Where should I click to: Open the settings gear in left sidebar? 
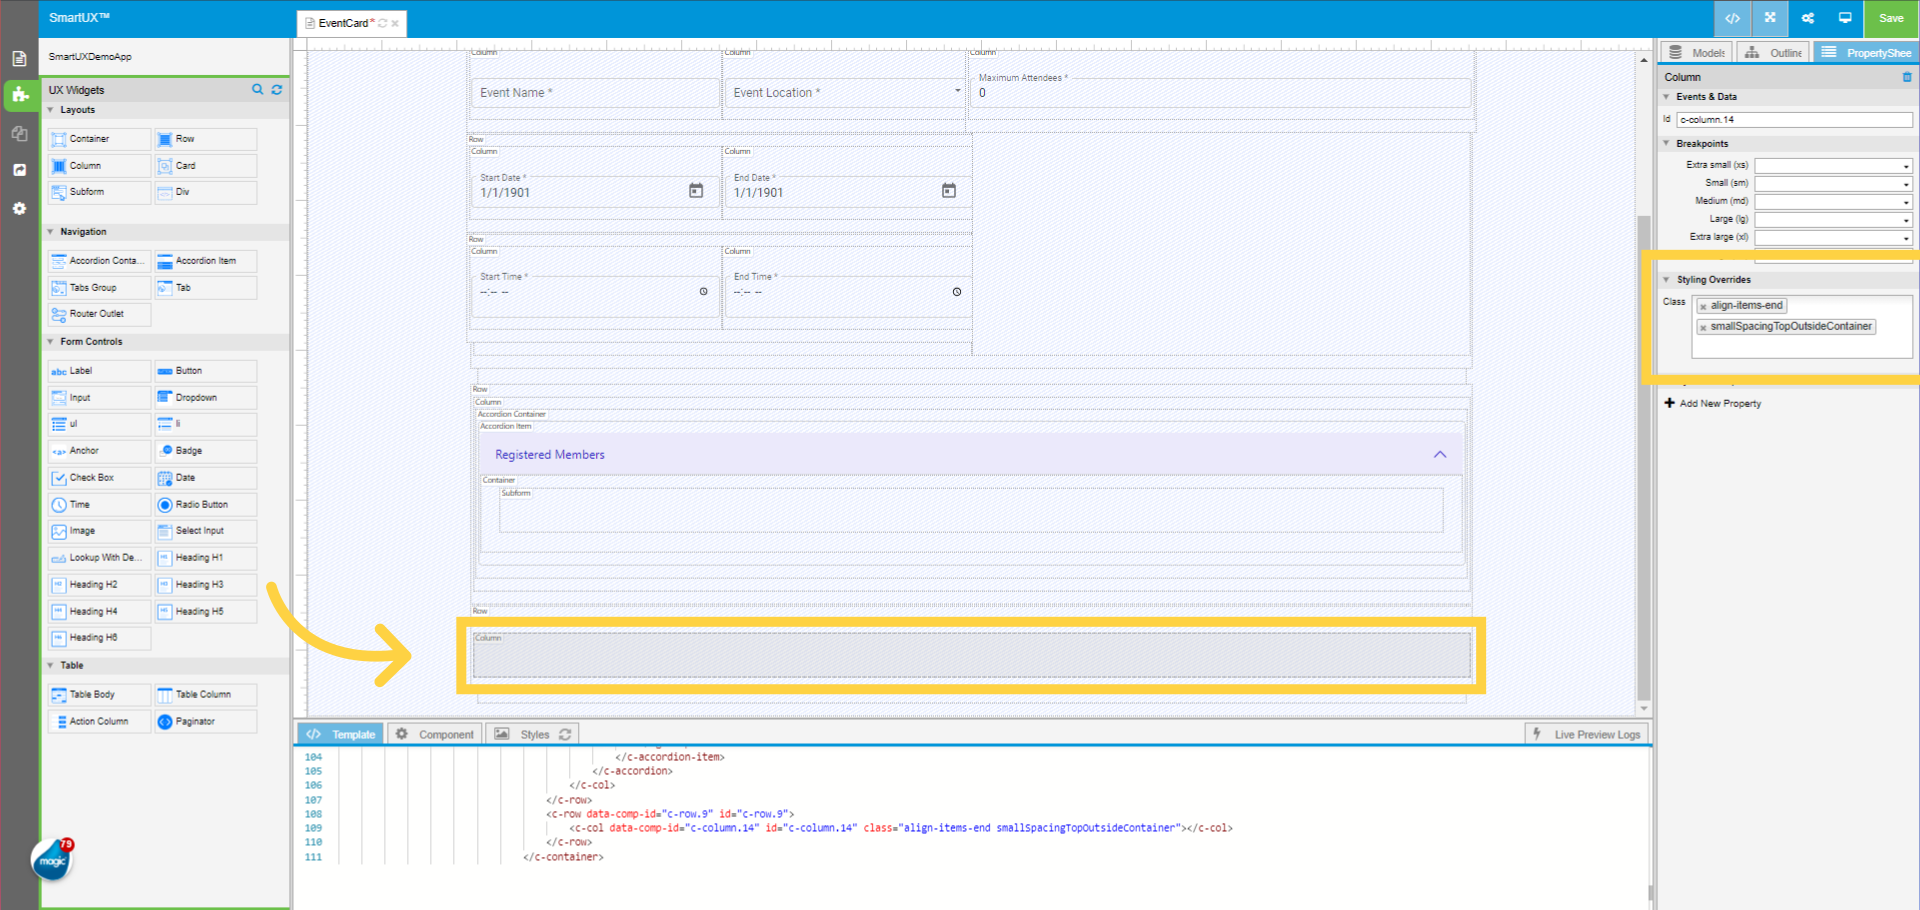[x=19, y=208]
